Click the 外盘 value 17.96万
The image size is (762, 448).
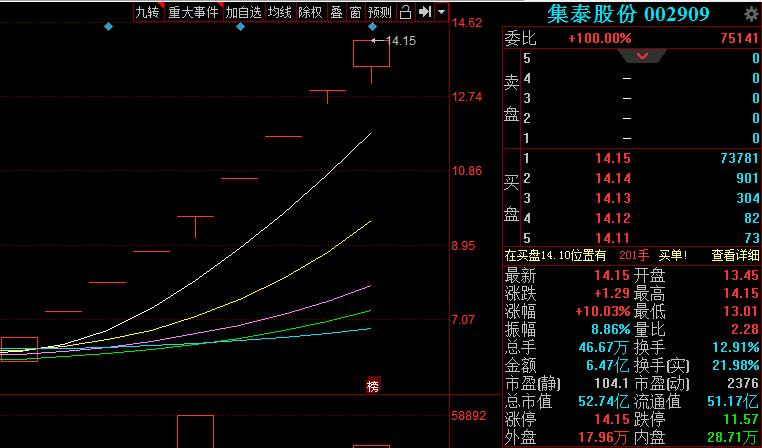point(604,438)
